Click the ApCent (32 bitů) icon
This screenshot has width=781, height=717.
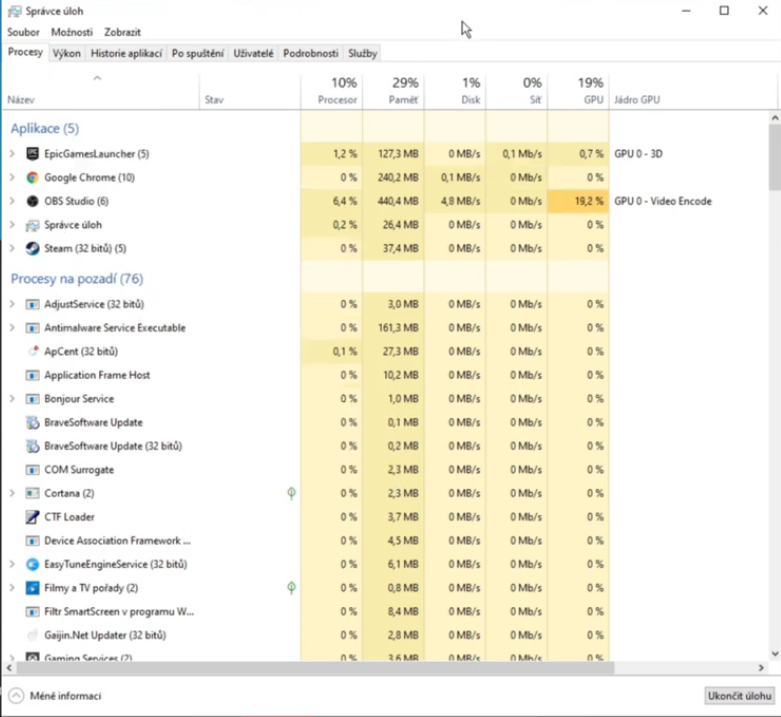(33, 352)
